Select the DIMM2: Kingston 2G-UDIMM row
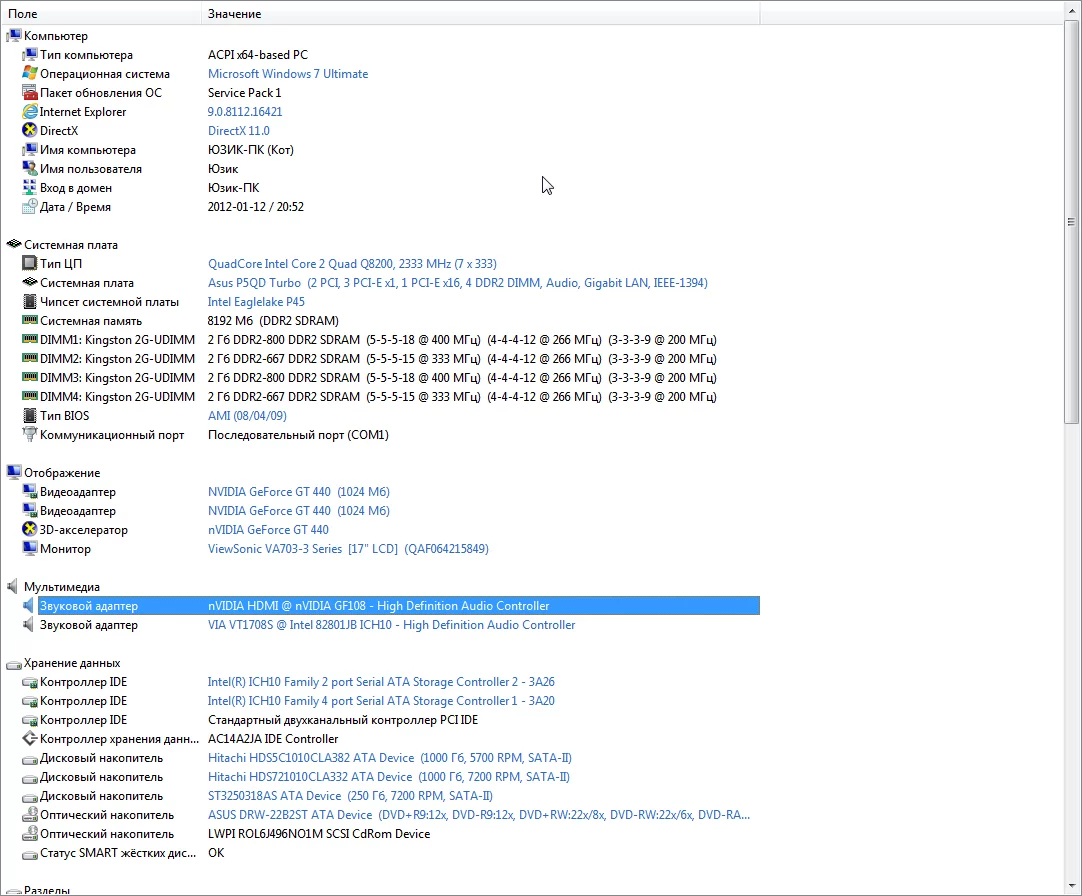 (117, 359)
